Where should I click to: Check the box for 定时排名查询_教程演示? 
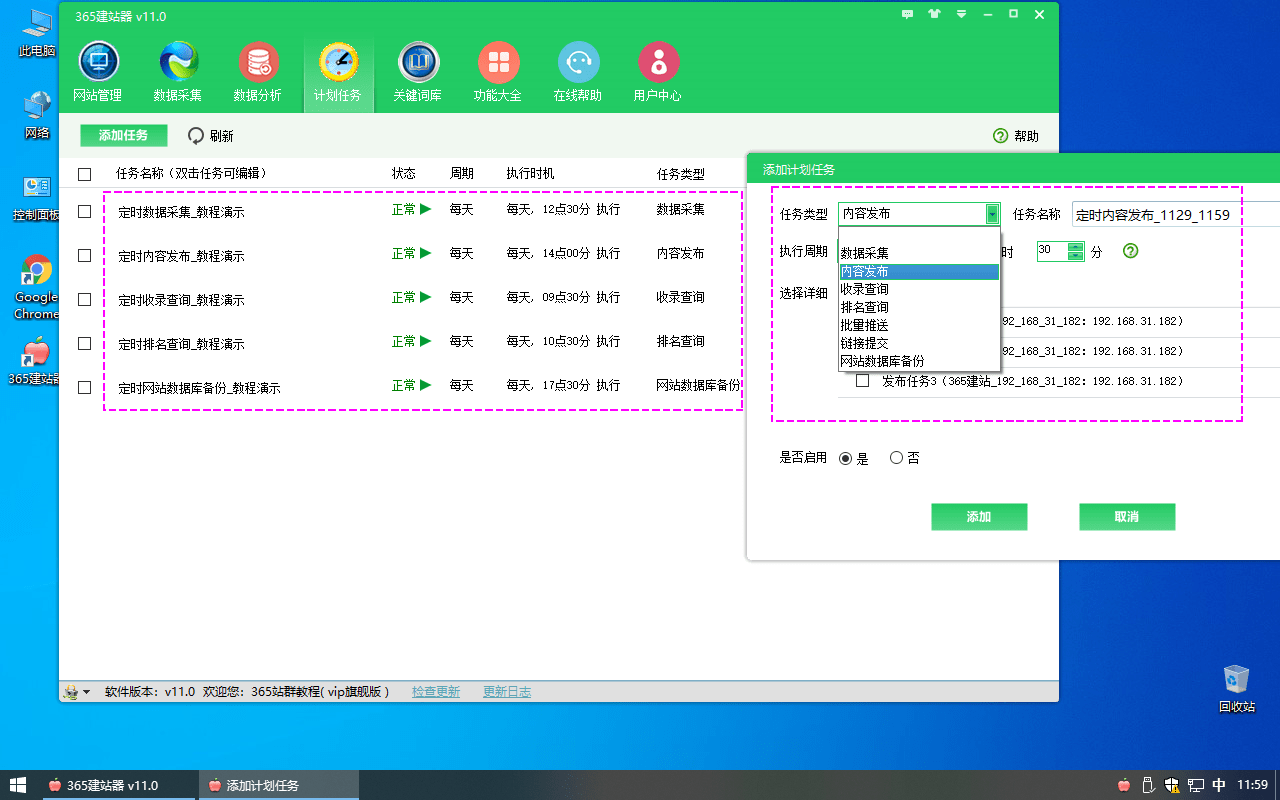84,343
